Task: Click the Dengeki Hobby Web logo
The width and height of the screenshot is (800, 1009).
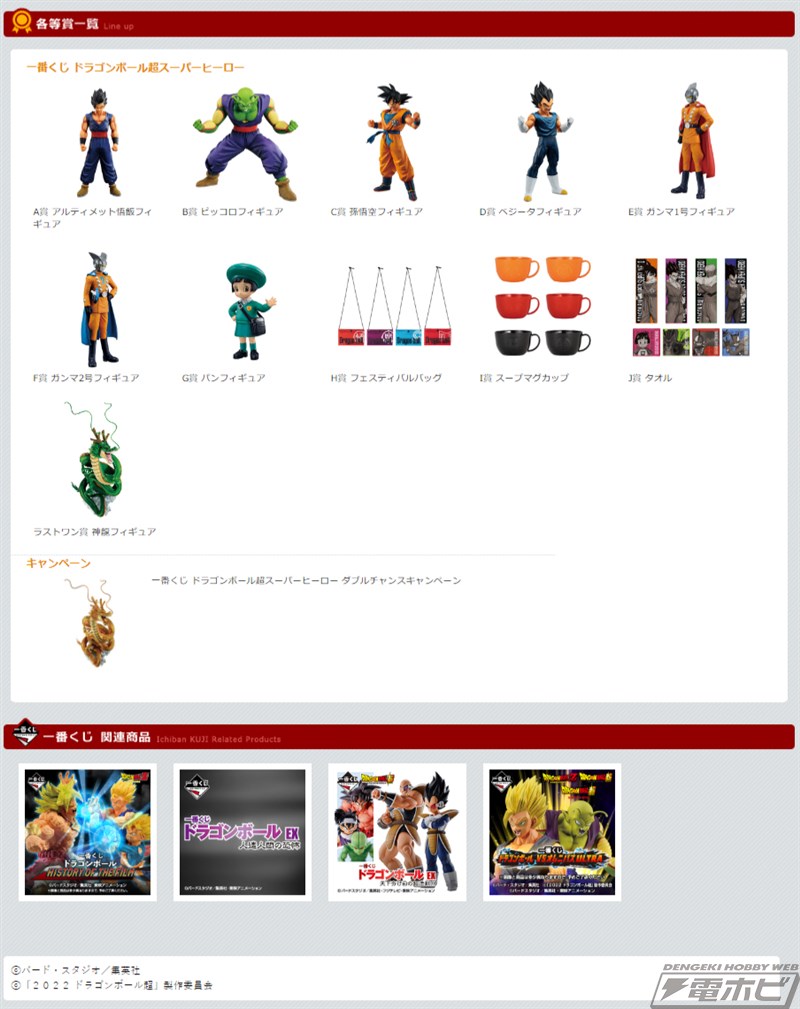Action: click(x=723, y=985)
